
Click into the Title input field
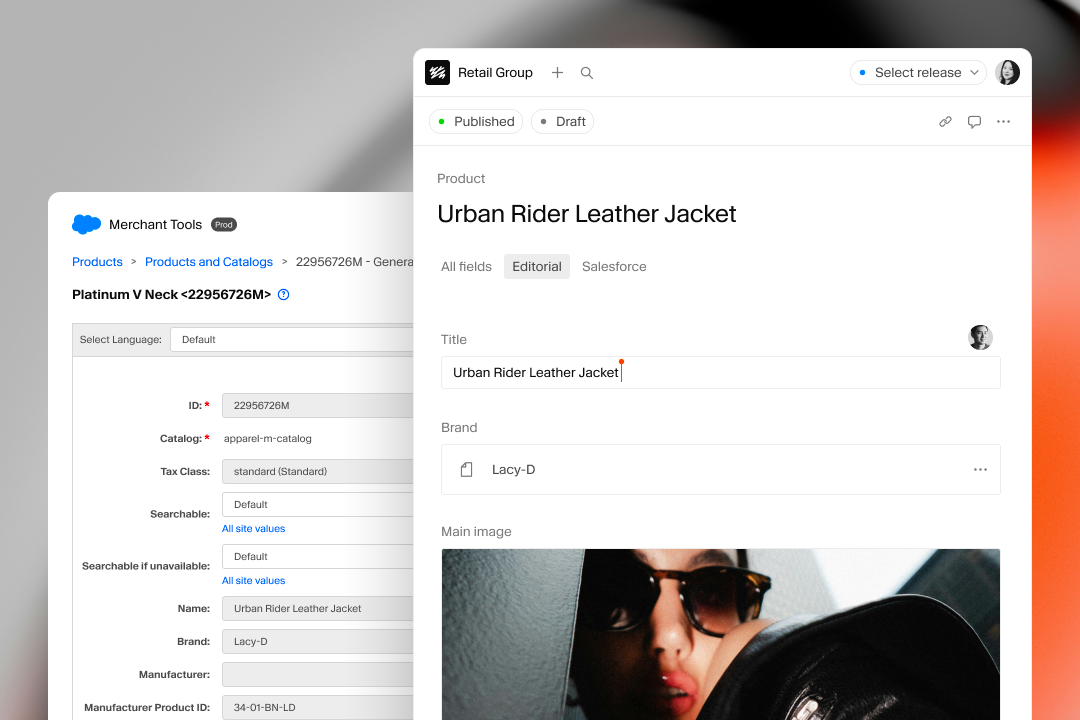tap(720, 373)
